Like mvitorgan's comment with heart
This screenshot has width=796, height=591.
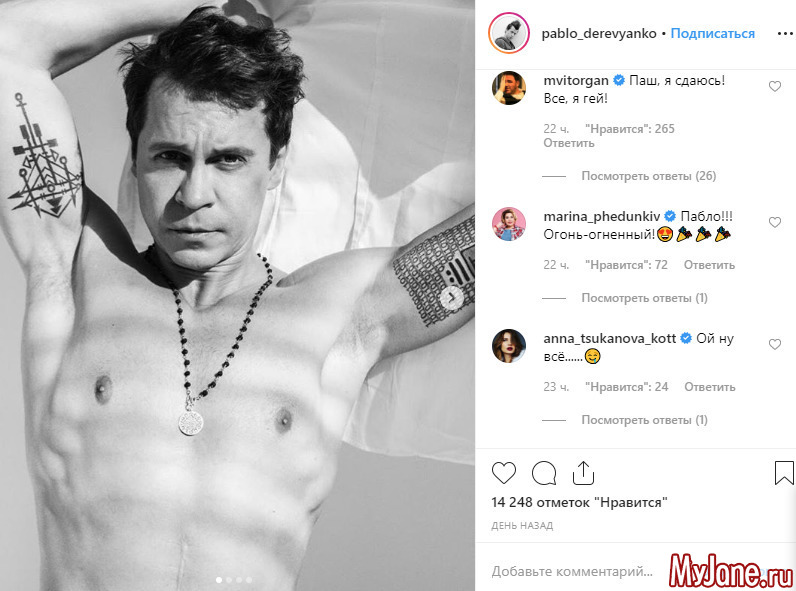tap(775, 86)
